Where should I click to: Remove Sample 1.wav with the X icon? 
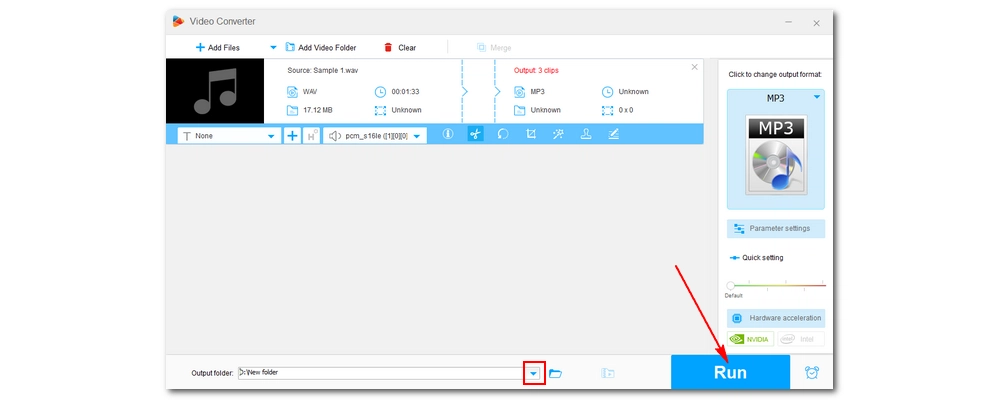pos(695,67)
